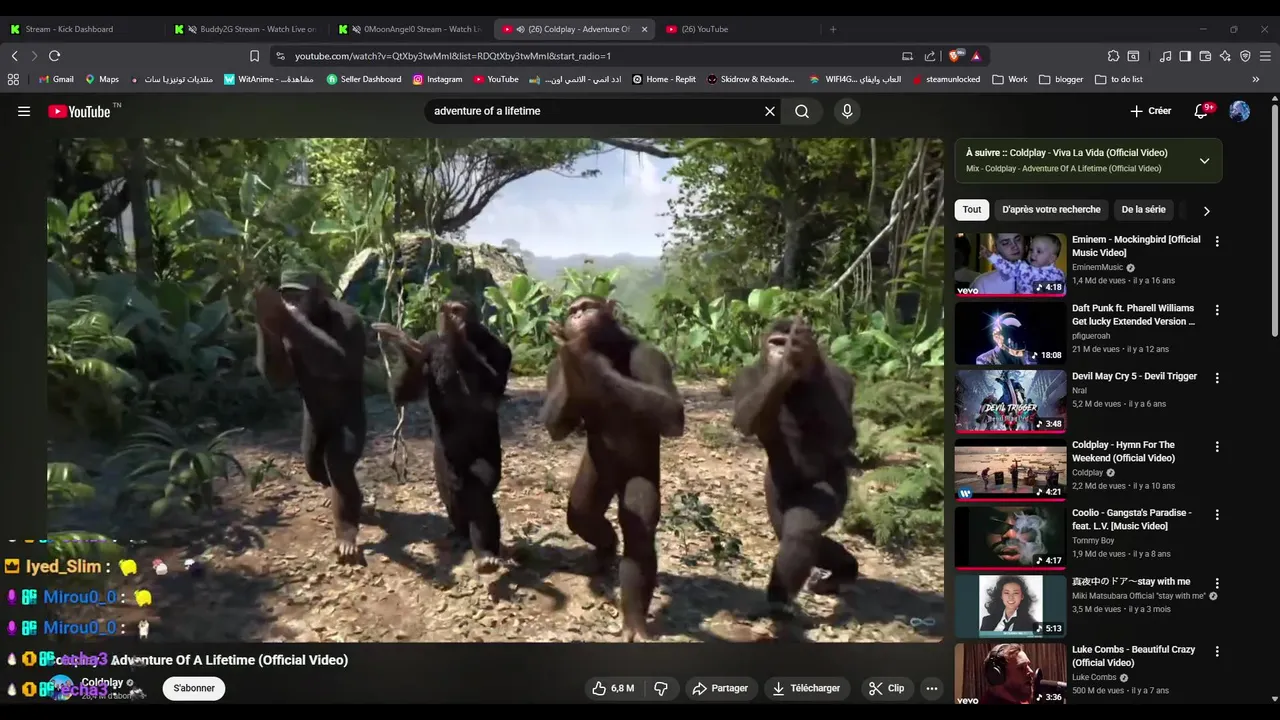Screen dimensions: 1280x720
Task: Click the S'abonner subscribe button
Action: 194,688
